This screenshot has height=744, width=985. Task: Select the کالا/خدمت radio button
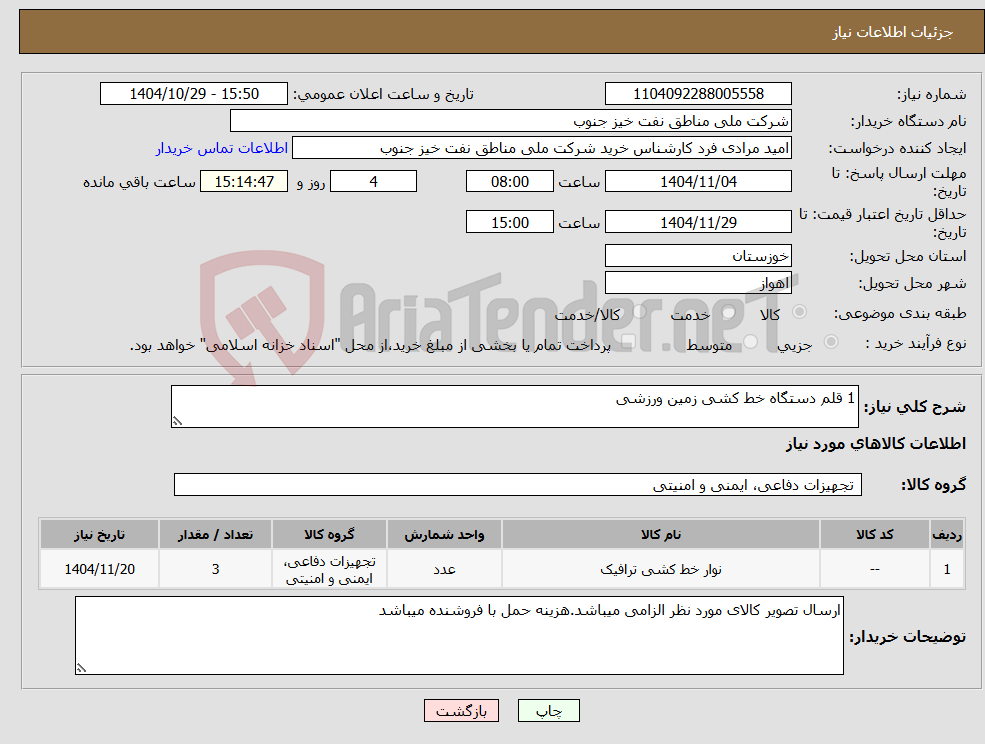[x=639, y=312]
